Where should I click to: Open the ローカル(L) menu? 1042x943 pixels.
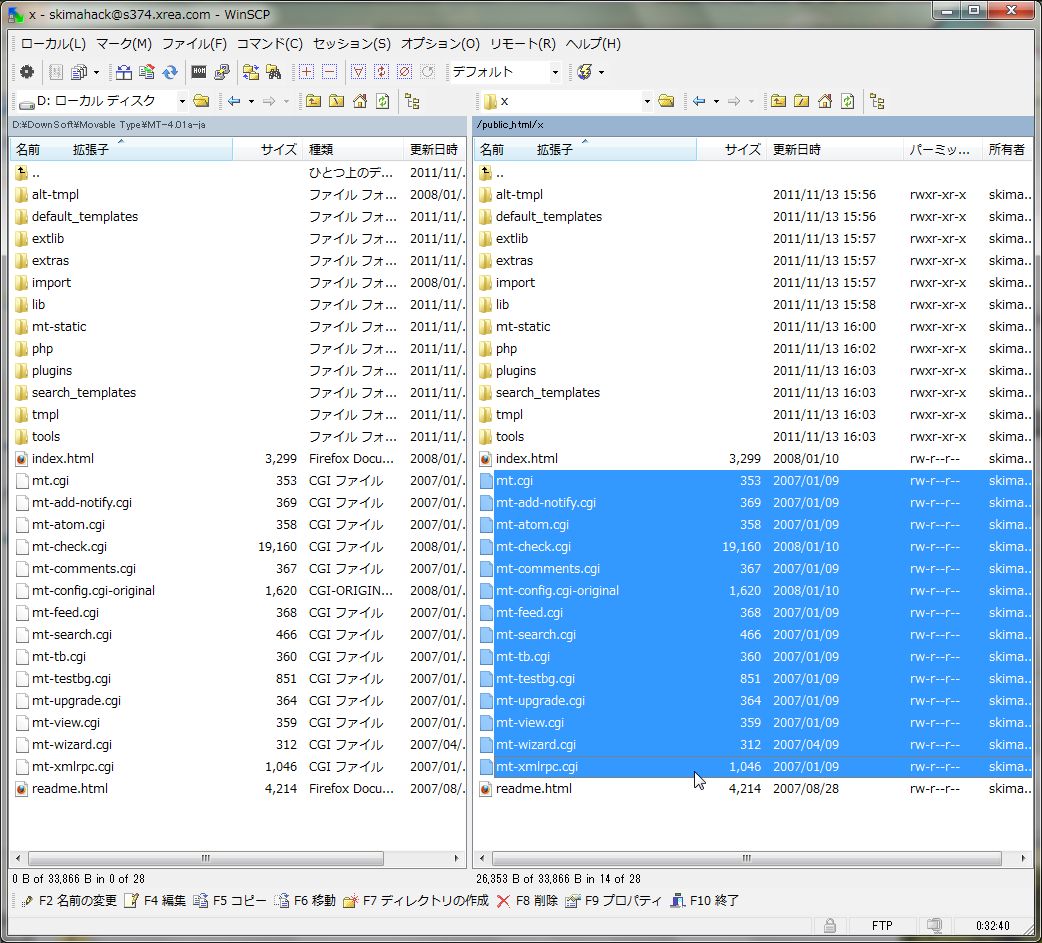(x=53, y=44)
